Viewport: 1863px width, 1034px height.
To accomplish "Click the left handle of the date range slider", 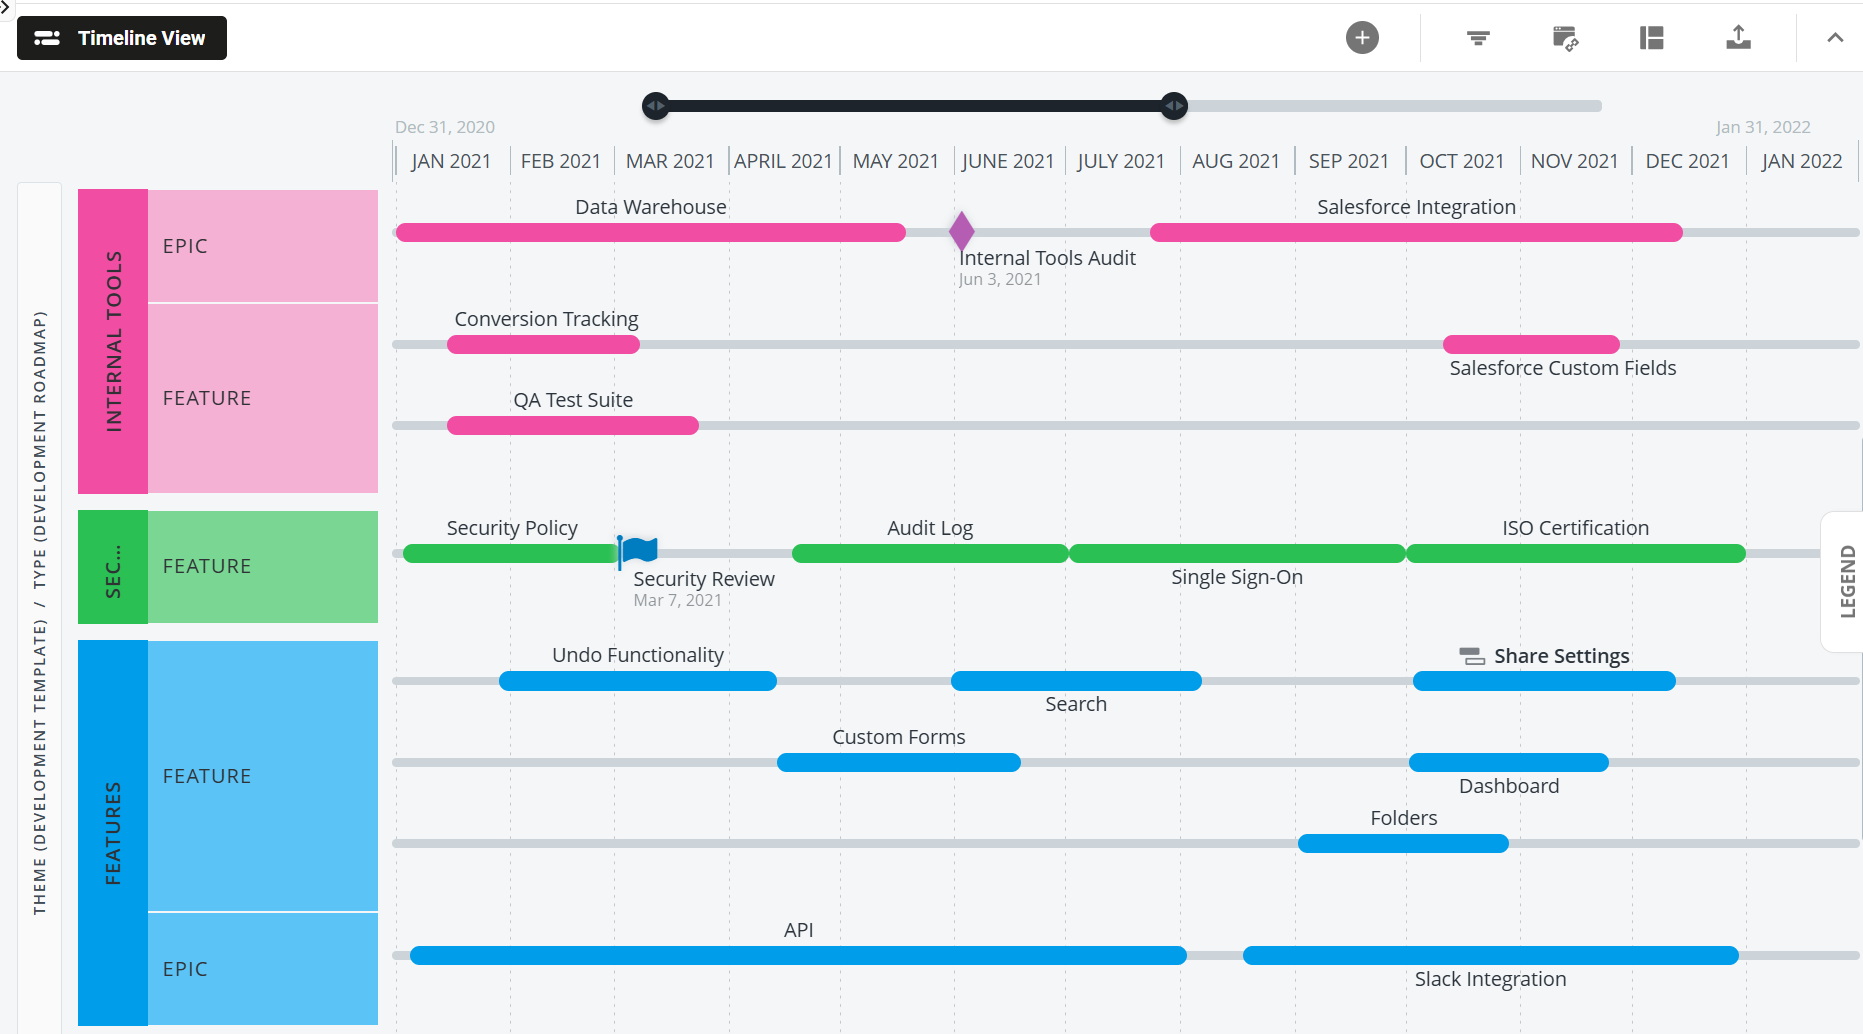I will pos(656,105).
